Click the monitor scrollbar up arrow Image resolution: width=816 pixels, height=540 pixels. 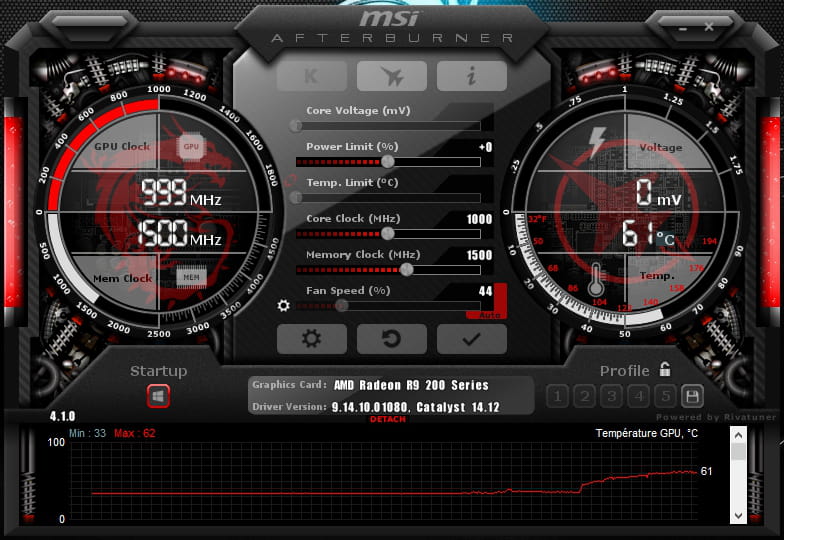pyautogui.click(x=738, y=435)
